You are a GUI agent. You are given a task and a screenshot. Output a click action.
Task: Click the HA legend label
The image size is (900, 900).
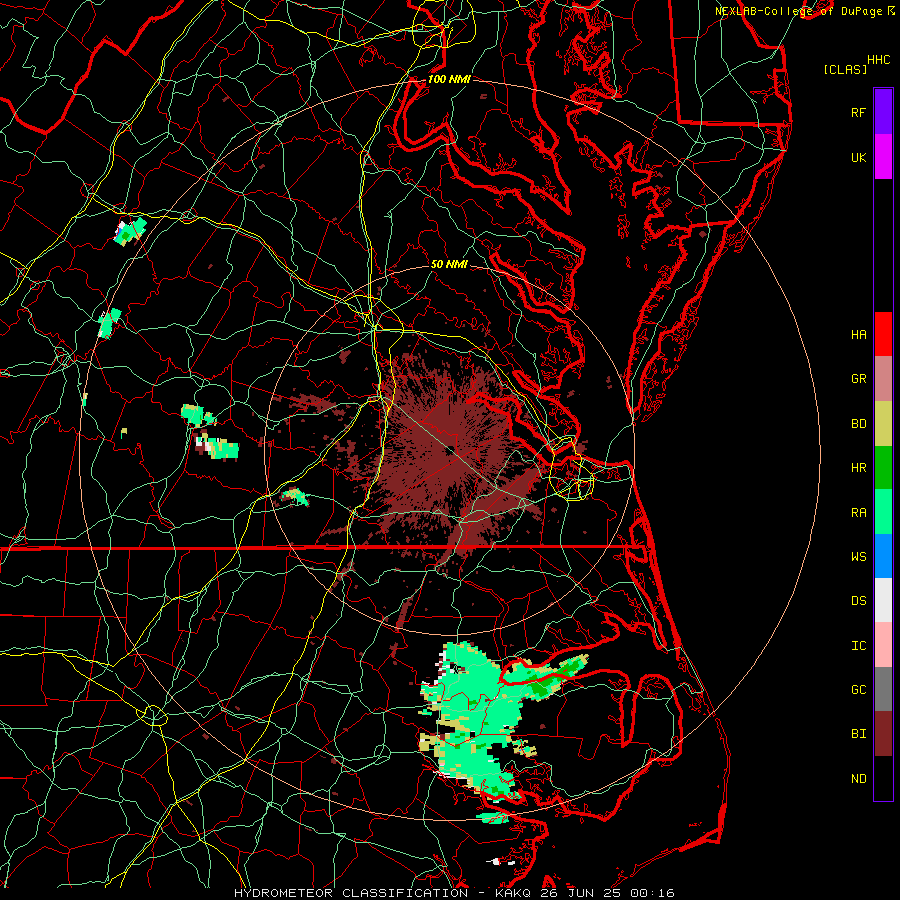coord(859,335)
